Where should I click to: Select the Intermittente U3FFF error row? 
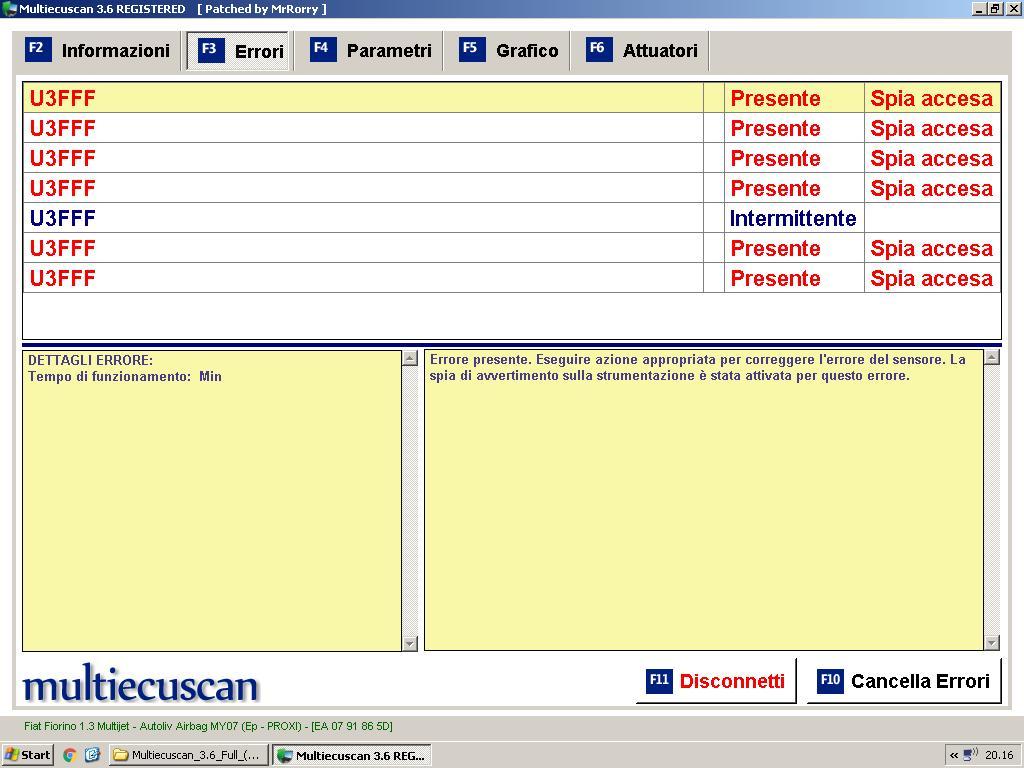(362, 218)
